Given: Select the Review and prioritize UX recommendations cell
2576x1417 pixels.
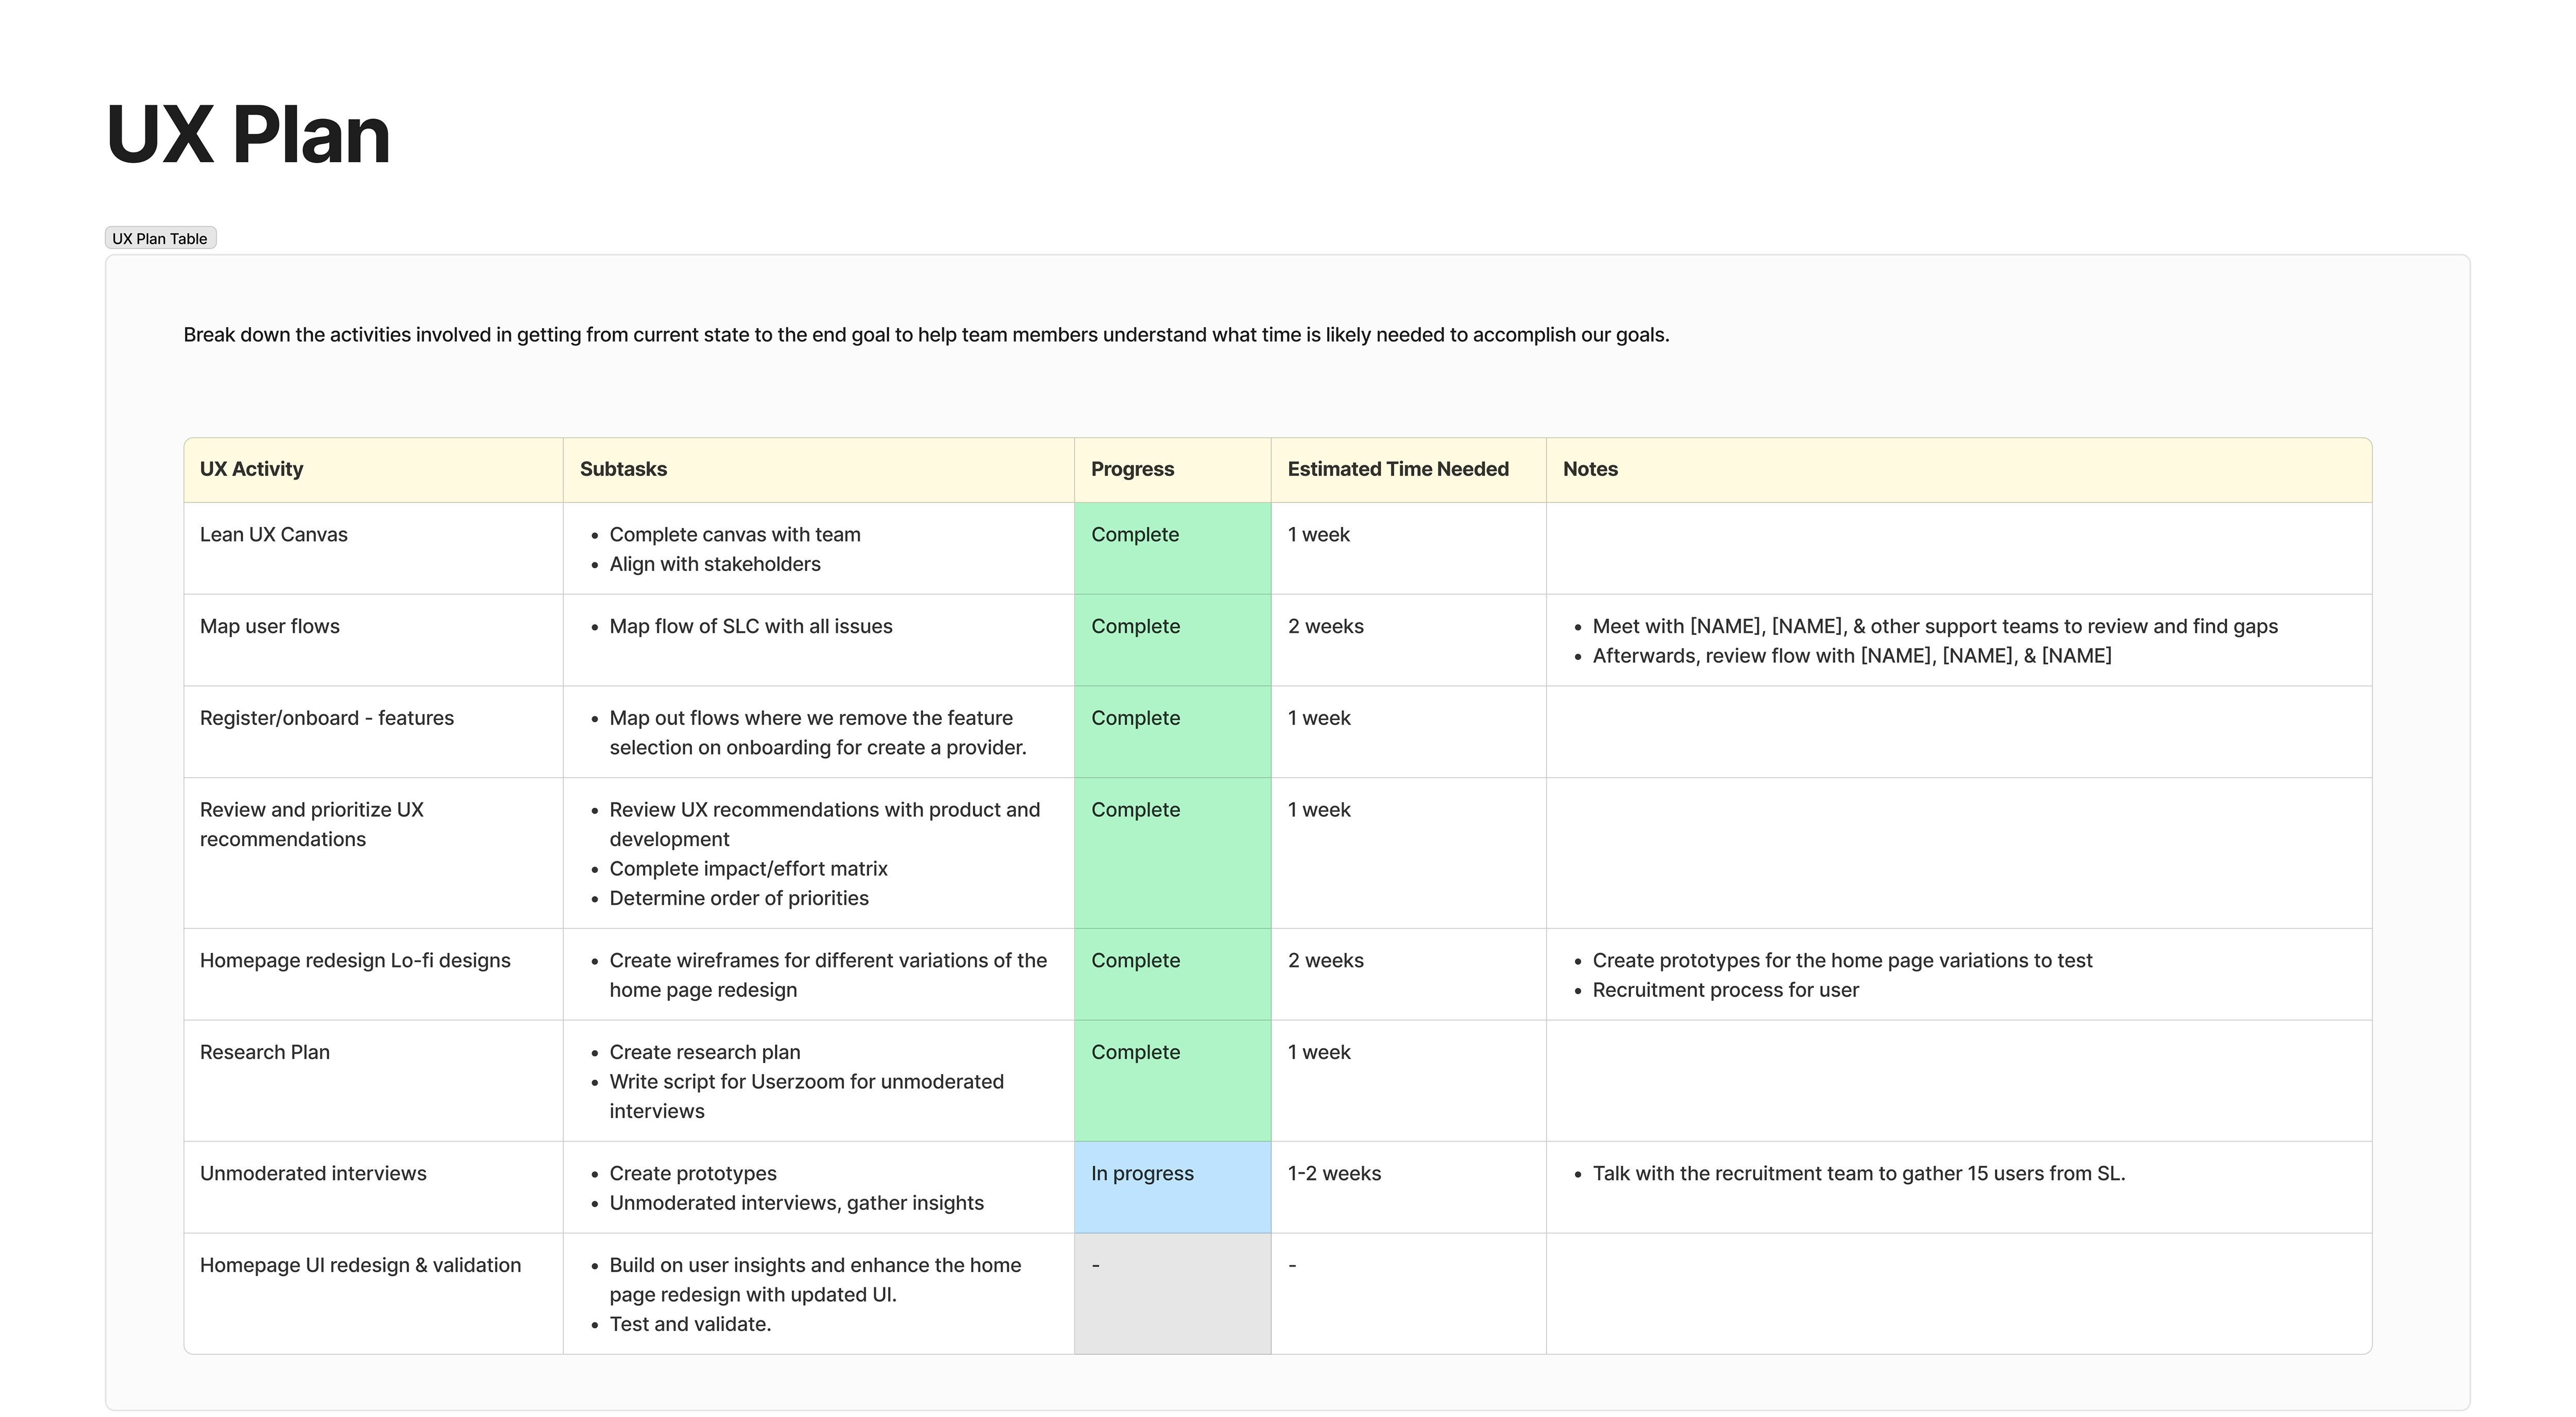Looking at the screenshot, I should coord(311,824).
